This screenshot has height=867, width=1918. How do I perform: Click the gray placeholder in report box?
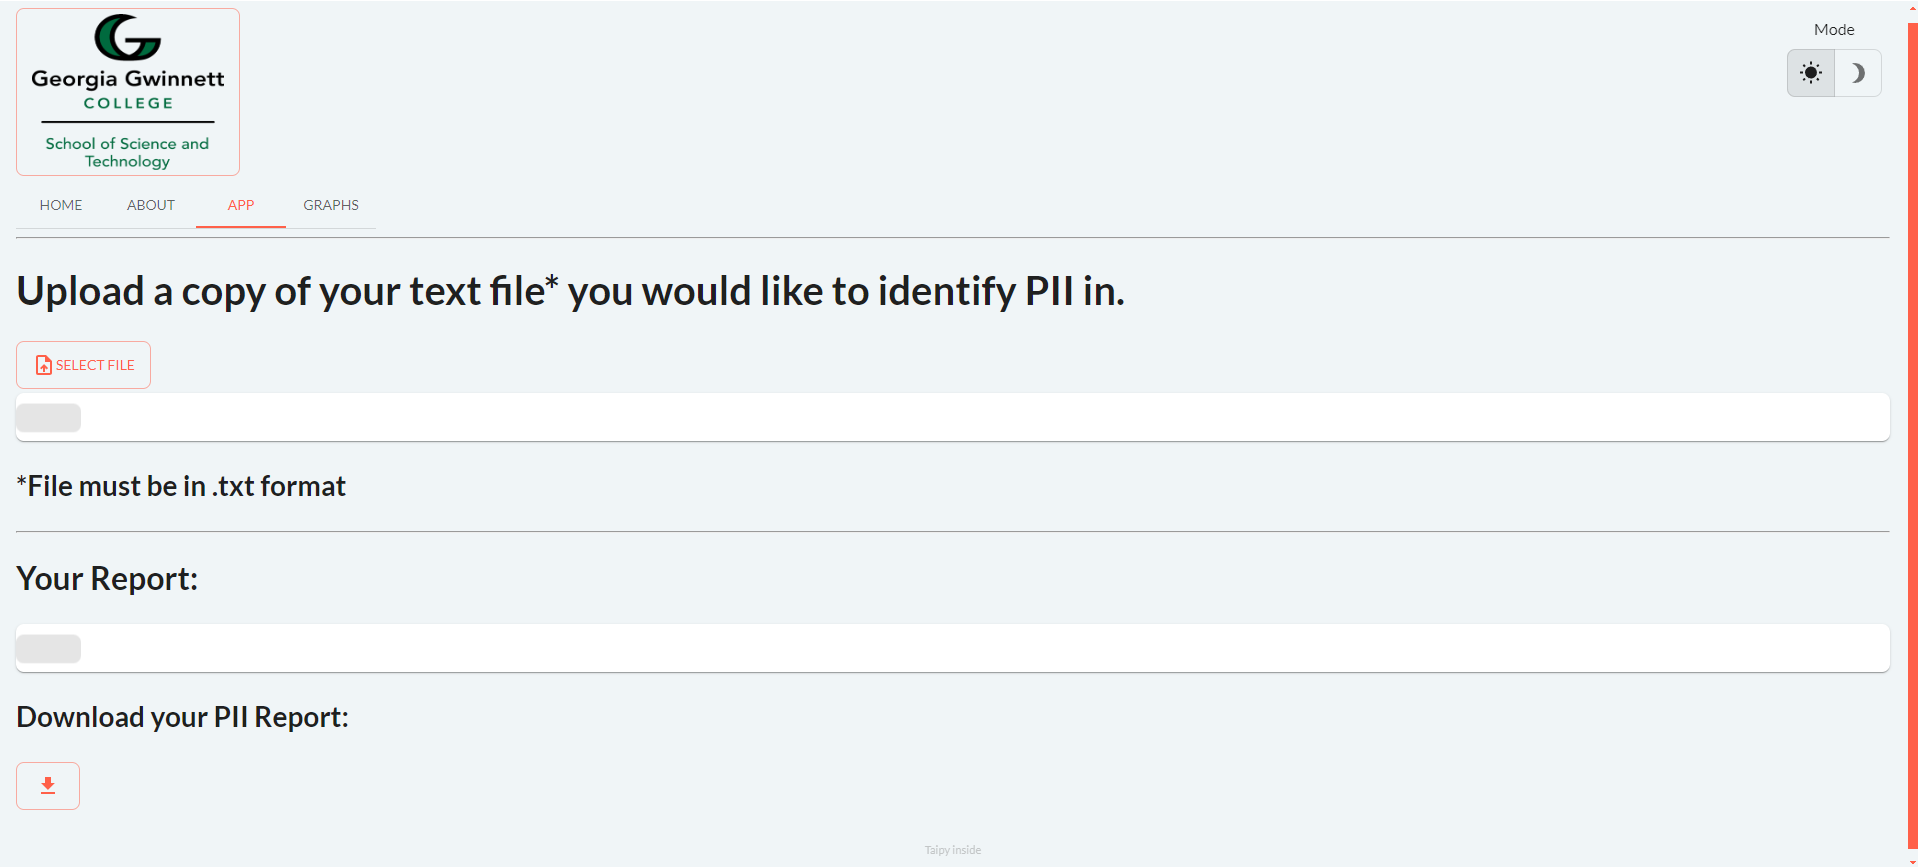point(49,649)
